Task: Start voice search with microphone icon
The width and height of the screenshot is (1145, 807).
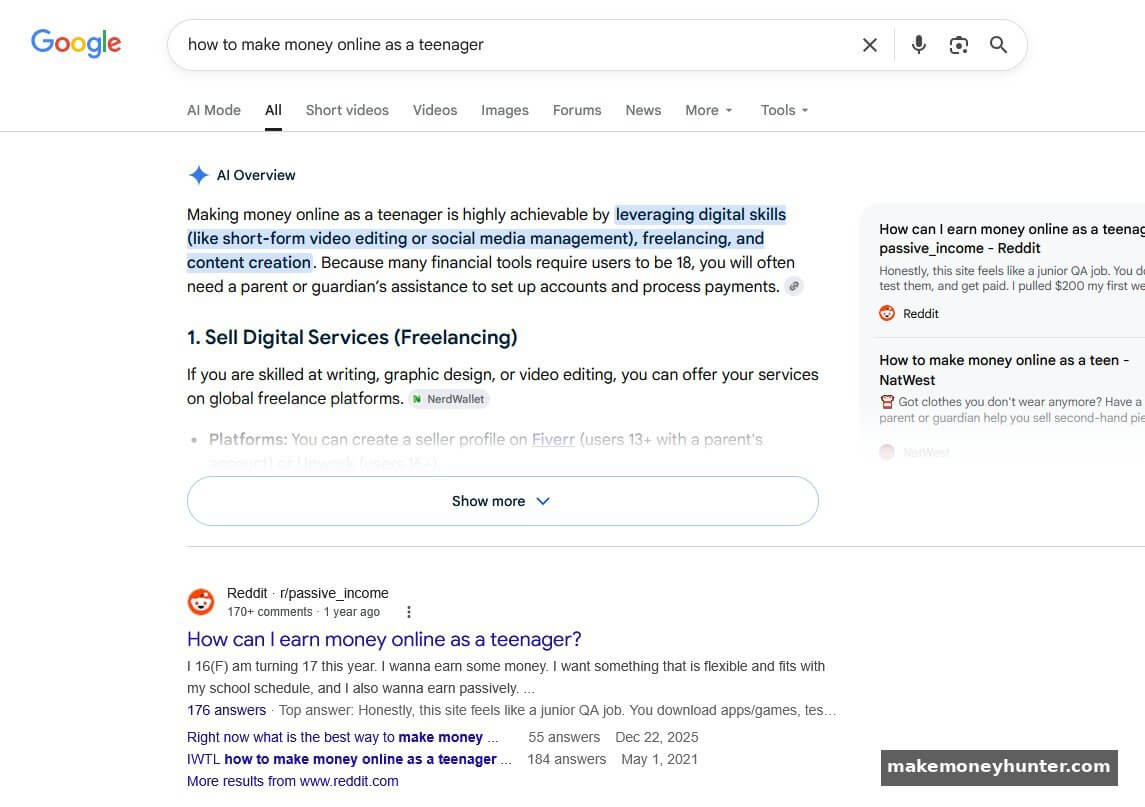Action: pyautogui.click(x=919, y=45)
